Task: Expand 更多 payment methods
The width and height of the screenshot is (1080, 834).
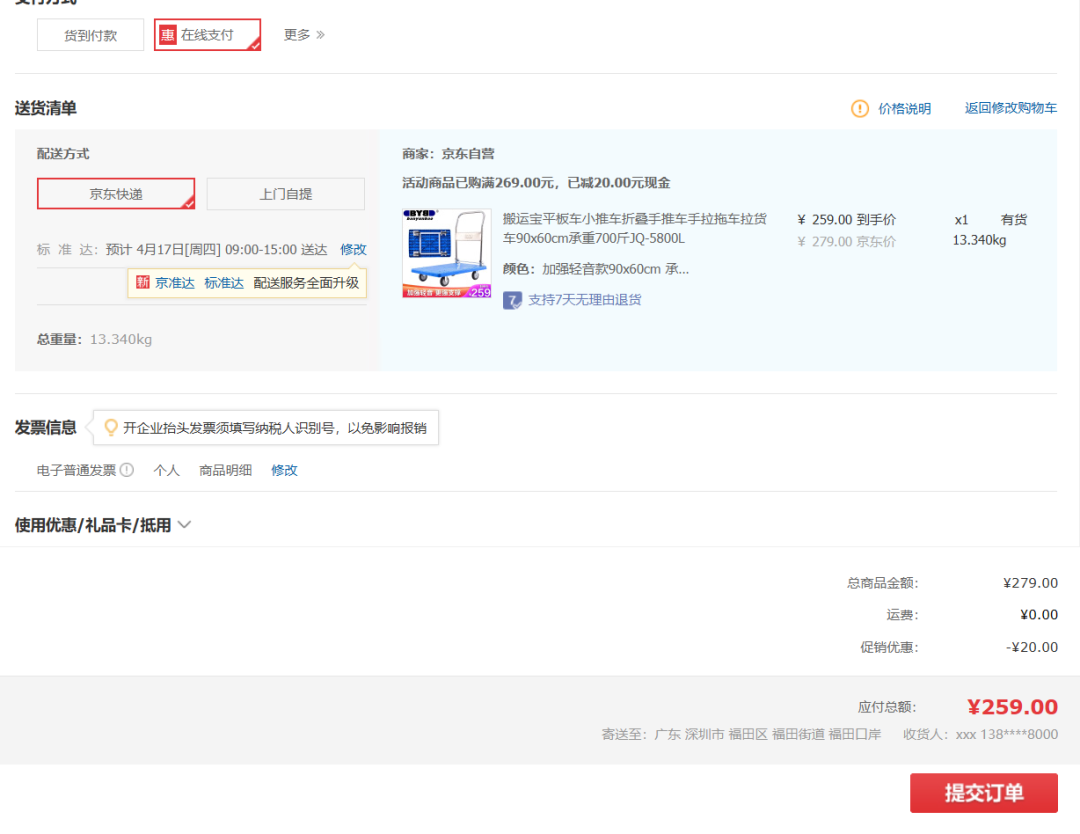Action: point(304,34)
